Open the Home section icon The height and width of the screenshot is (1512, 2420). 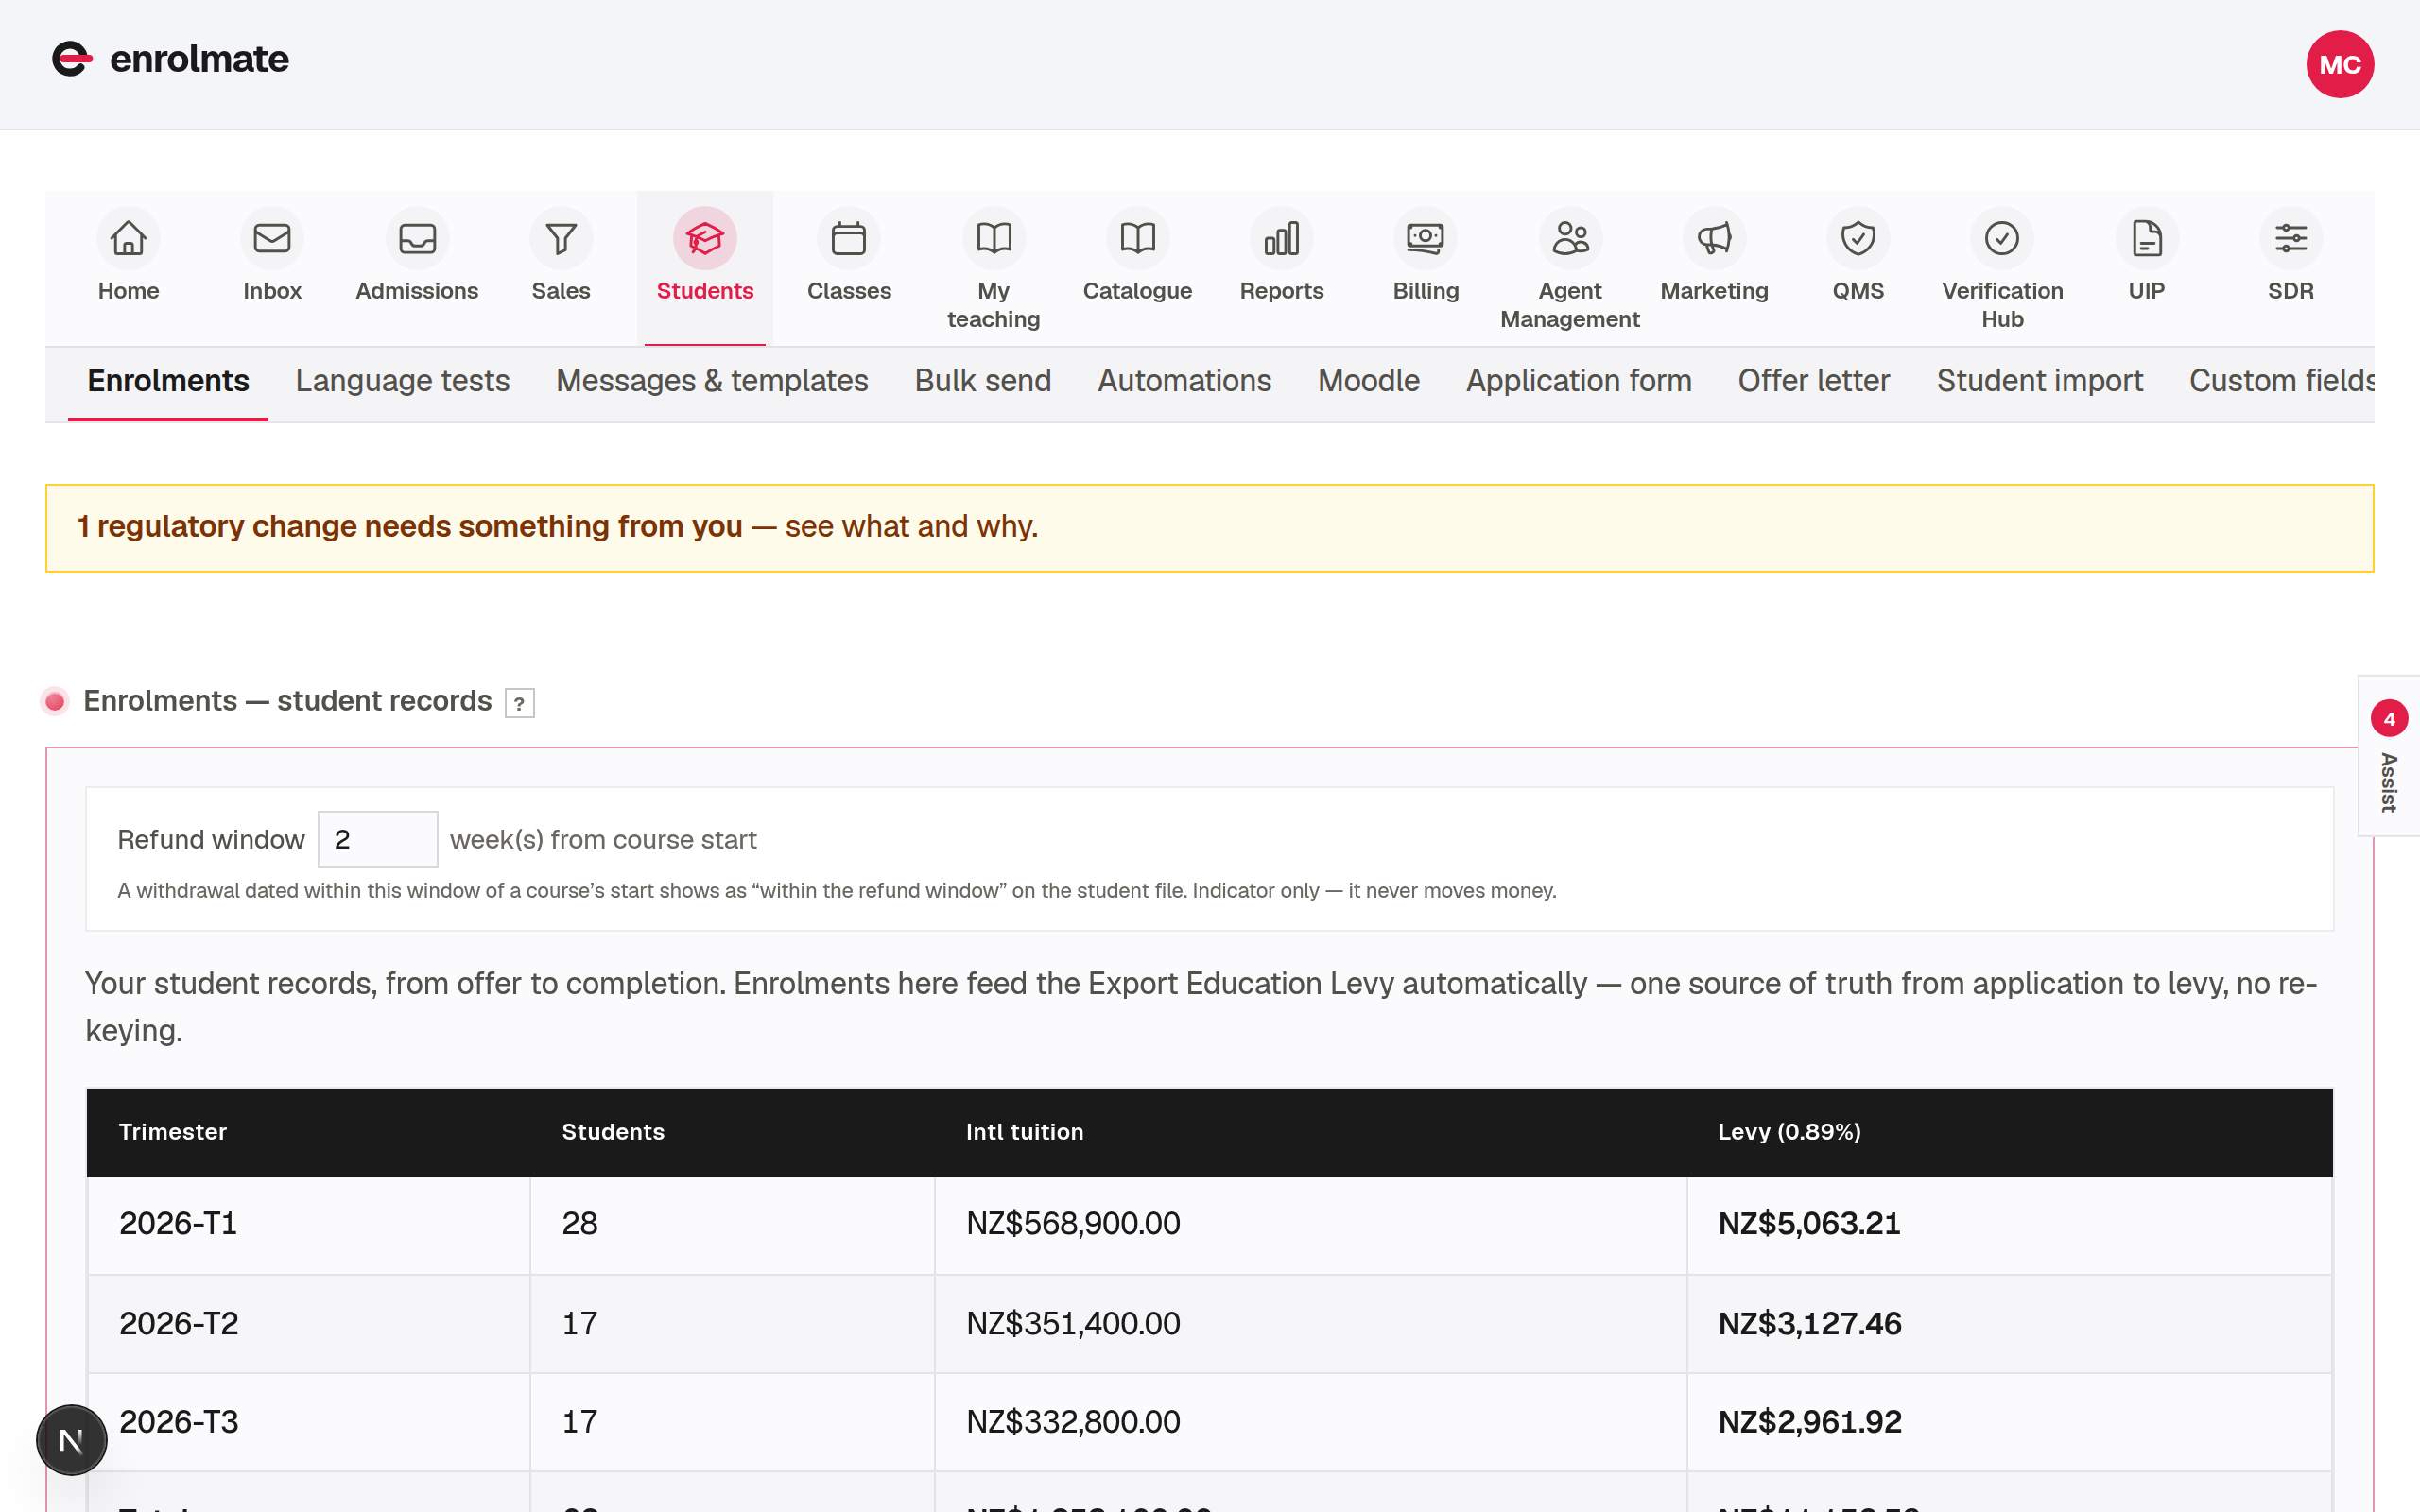pyautogui.click(x=128, y=238)
